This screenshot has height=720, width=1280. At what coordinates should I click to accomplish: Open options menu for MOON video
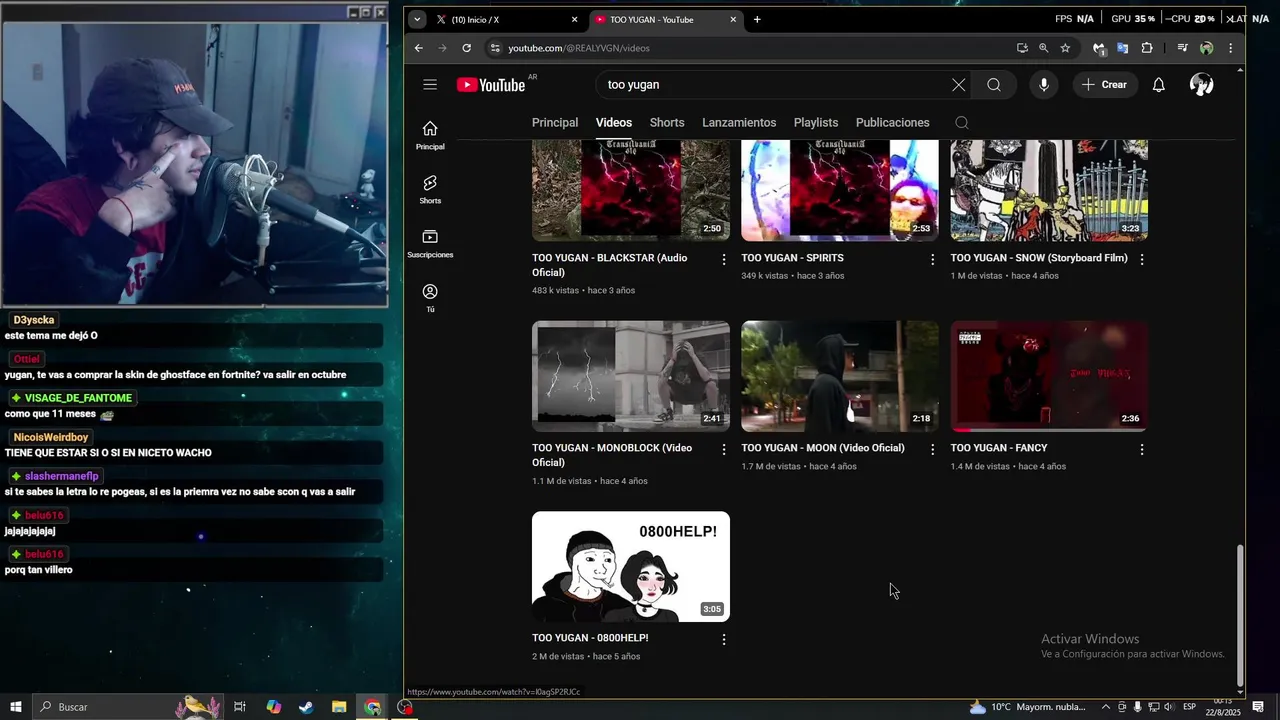[x=933, y=450]
